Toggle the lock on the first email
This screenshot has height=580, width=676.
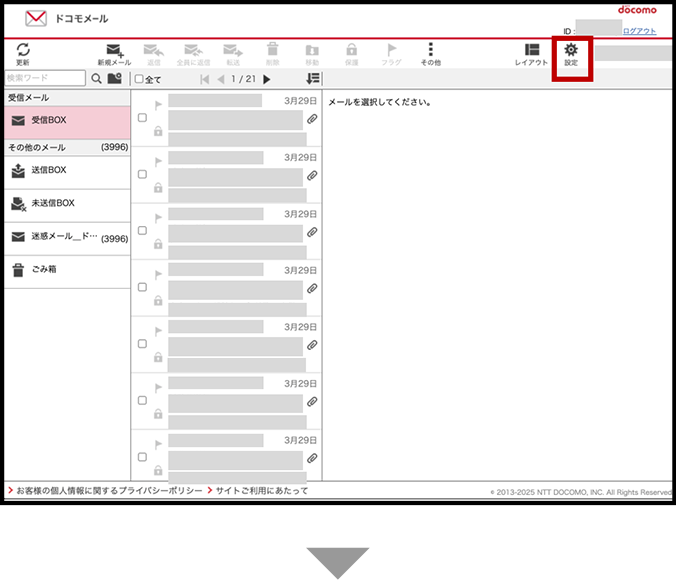(x=158, y=131)
